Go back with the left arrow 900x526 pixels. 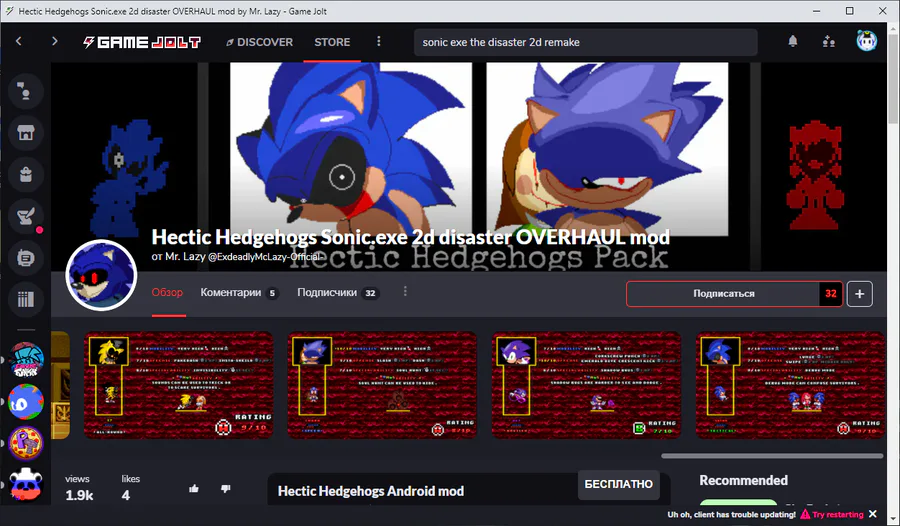[x=19, y=41]
